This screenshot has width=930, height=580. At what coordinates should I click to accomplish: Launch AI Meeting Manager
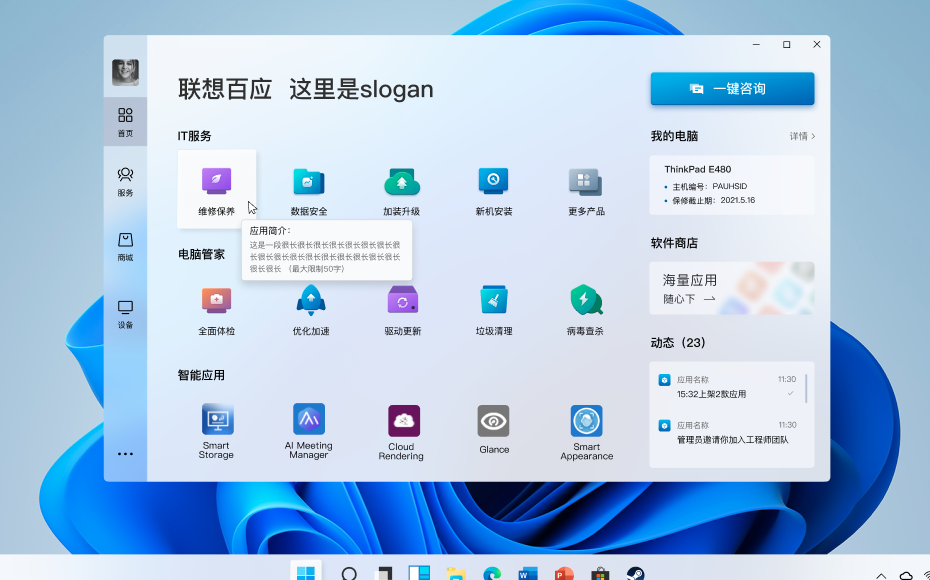click(x=309, y=419)
